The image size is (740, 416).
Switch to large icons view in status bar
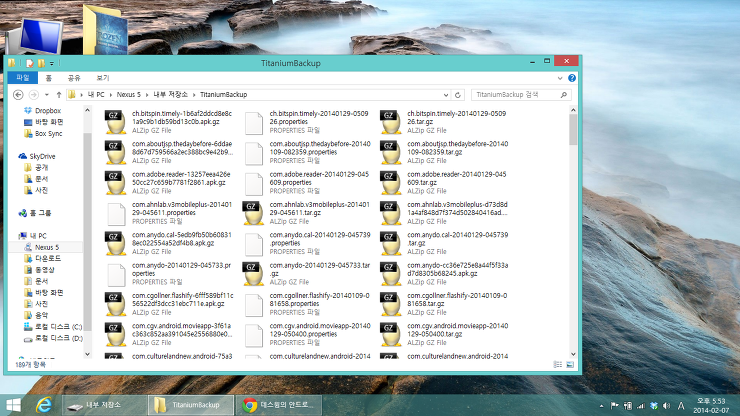[x=570, y=365]
